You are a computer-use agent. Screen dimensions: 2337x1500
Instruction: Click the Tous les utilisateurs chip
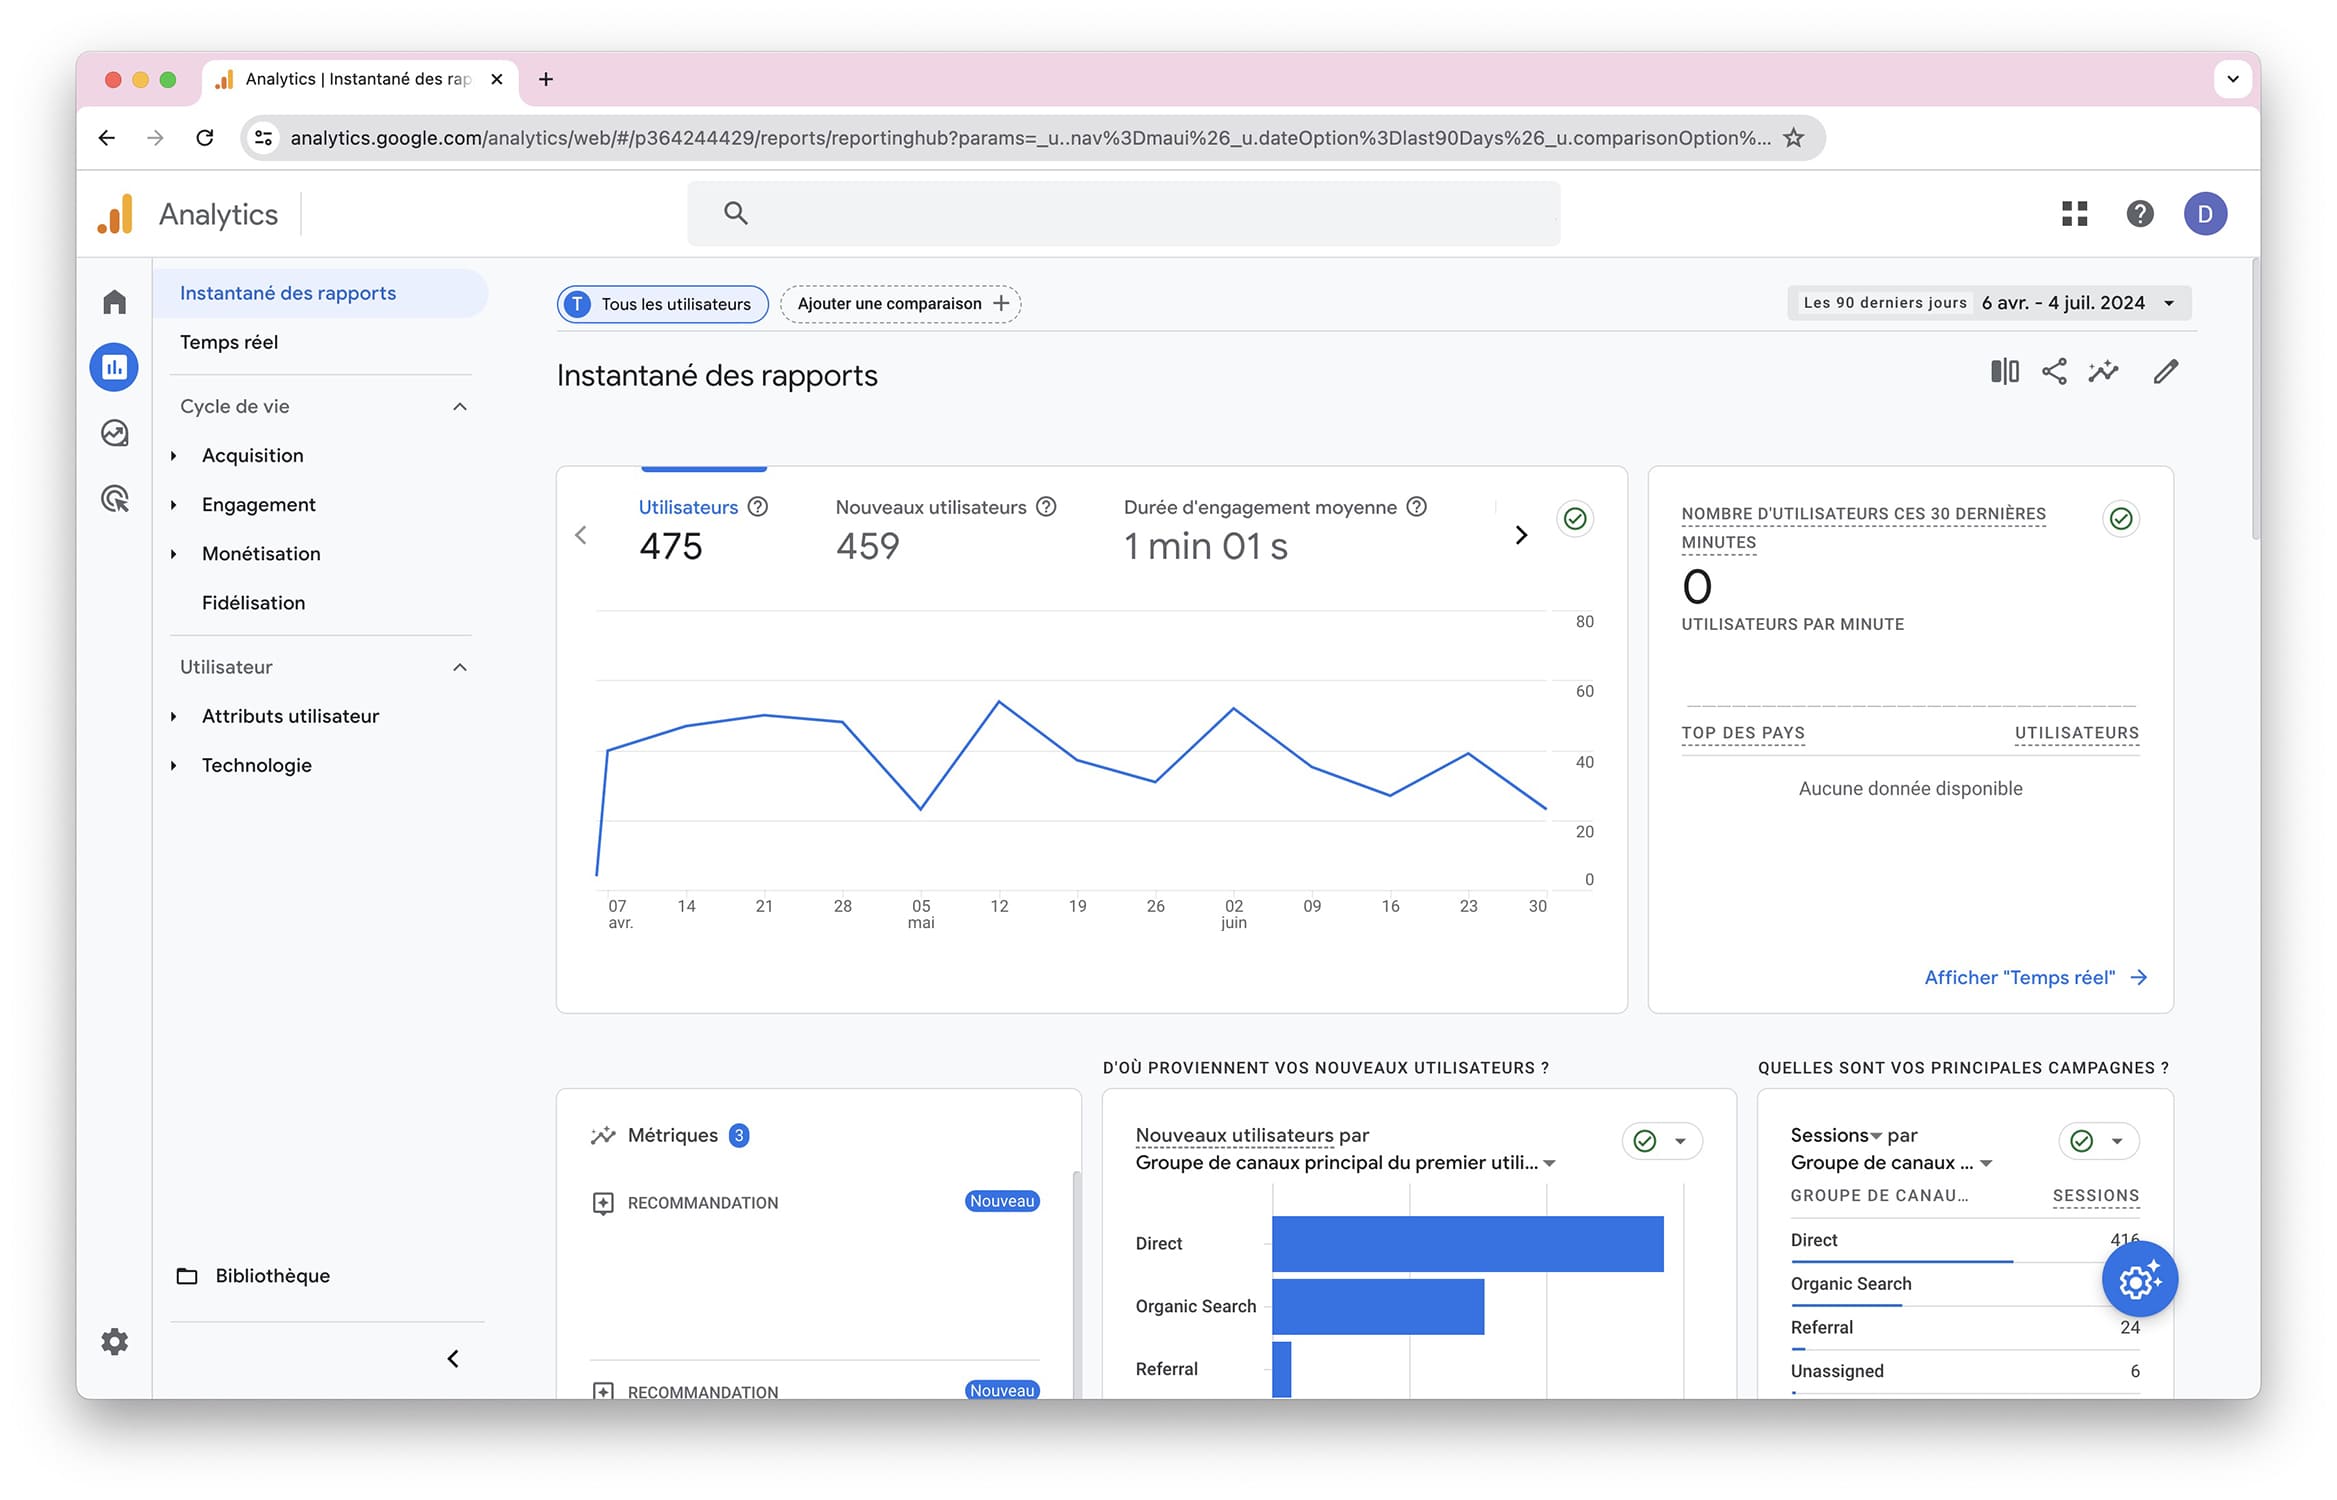click(x=662, y=304)
